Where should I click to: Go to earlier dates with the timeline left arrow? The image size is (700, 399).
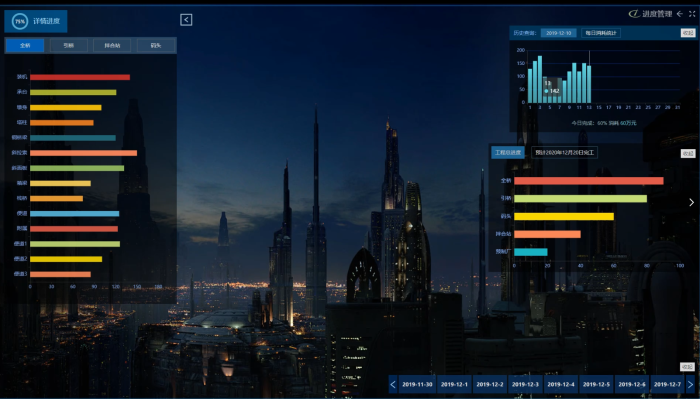(393, 384)
